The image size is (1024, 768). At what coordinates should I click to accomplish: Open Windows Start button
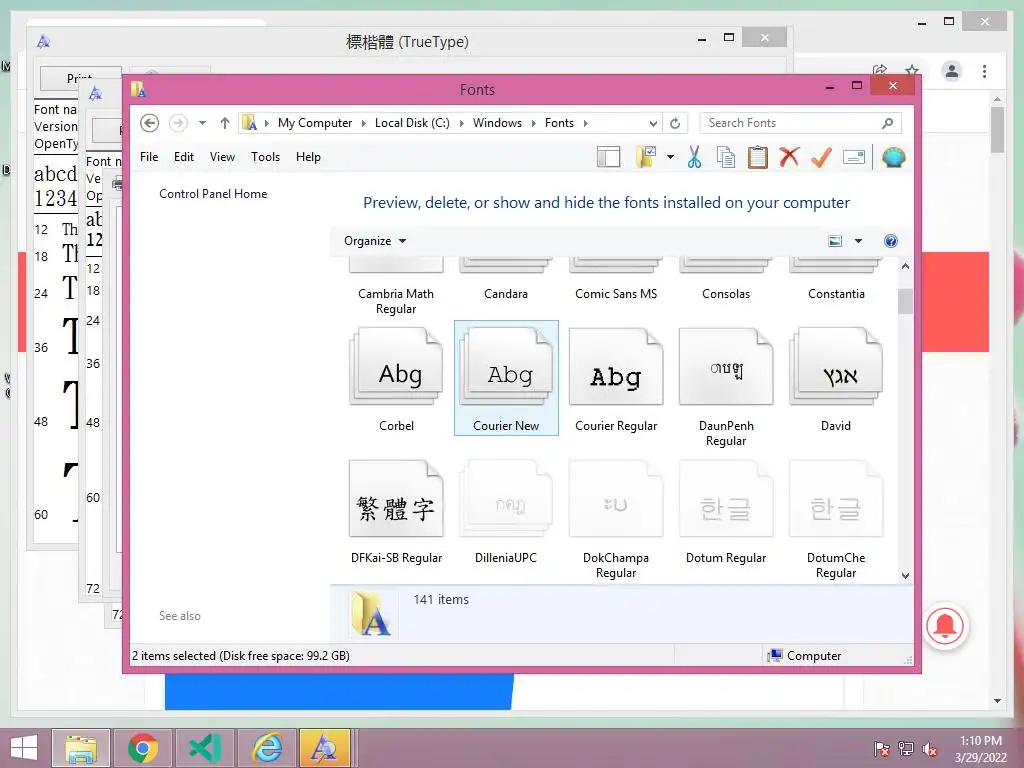[x=24, y=748]
